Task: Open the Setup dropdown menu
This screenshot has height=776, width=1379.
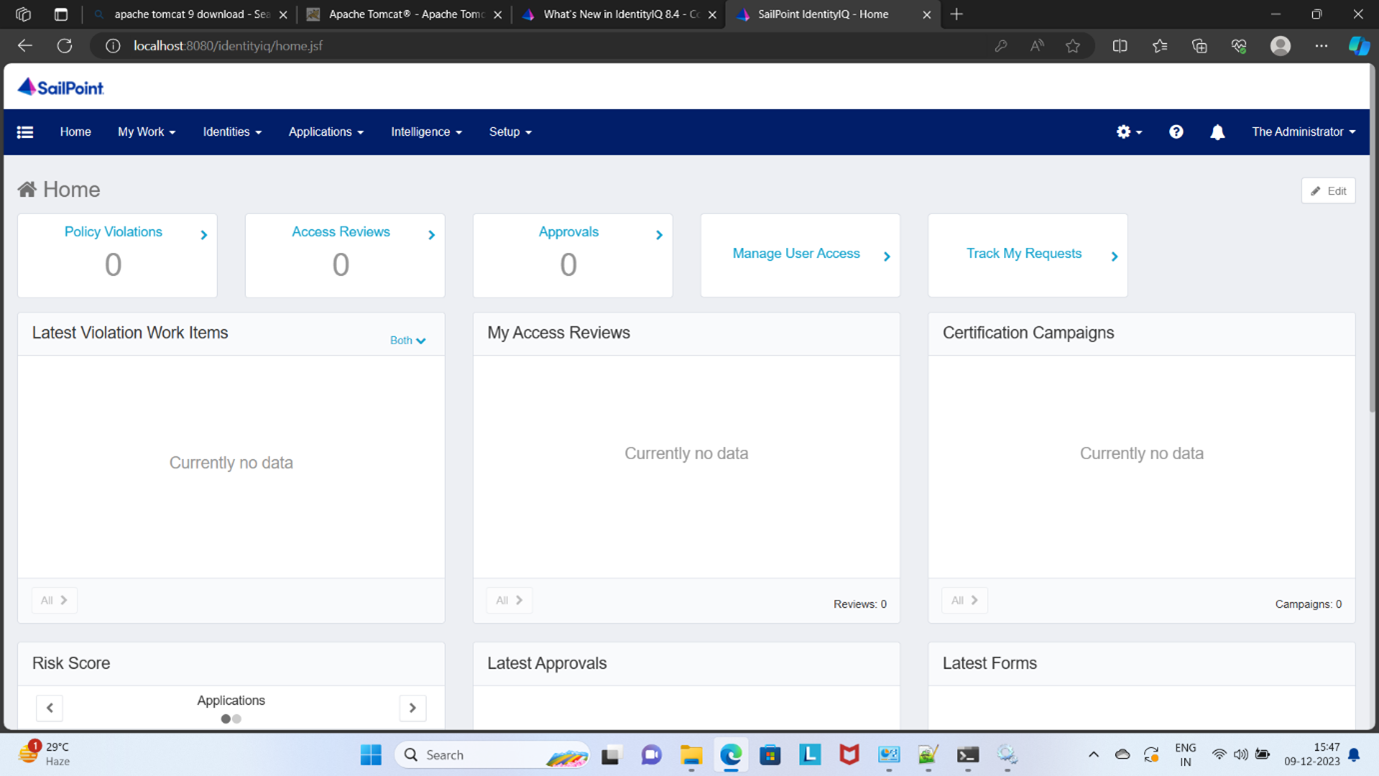Action: [x=509, y=131]
